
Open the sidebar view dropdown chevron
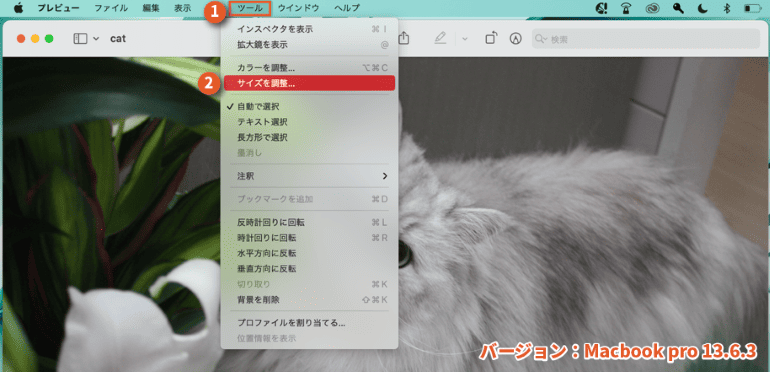click(95, 38)
